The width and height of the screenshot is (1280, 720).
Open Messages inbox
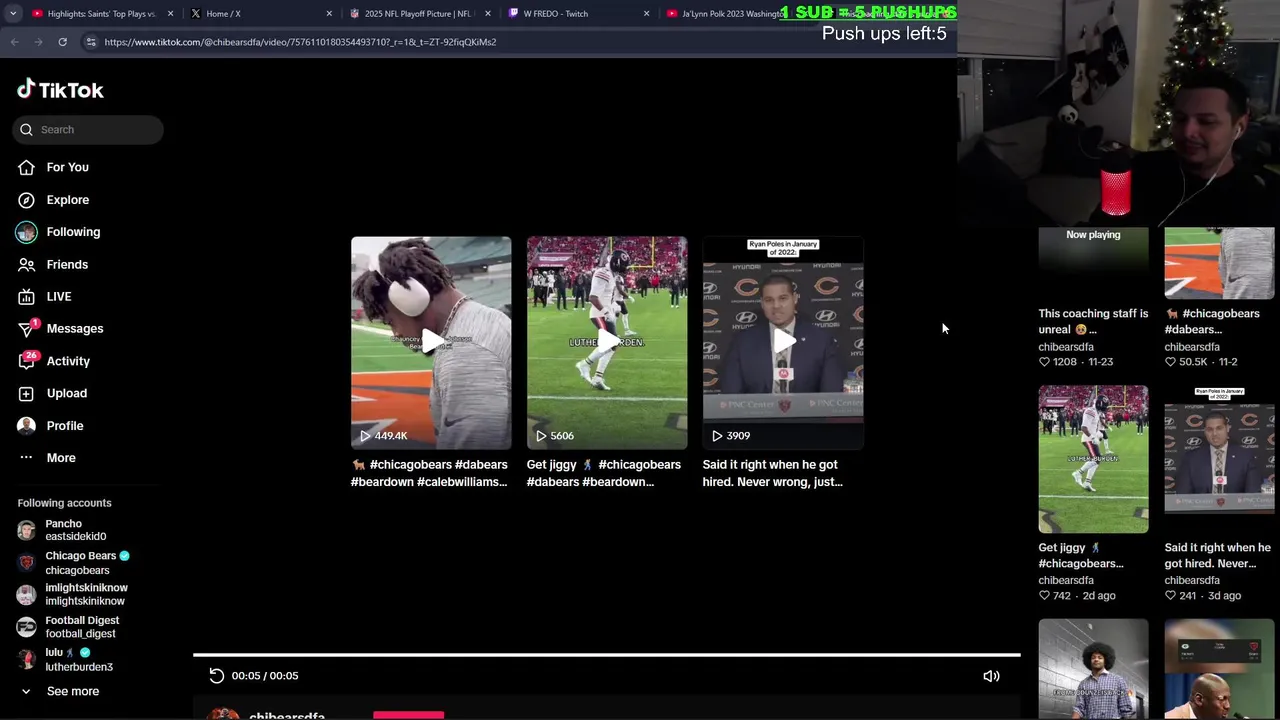pyautogui.click(x=75, y=328)
